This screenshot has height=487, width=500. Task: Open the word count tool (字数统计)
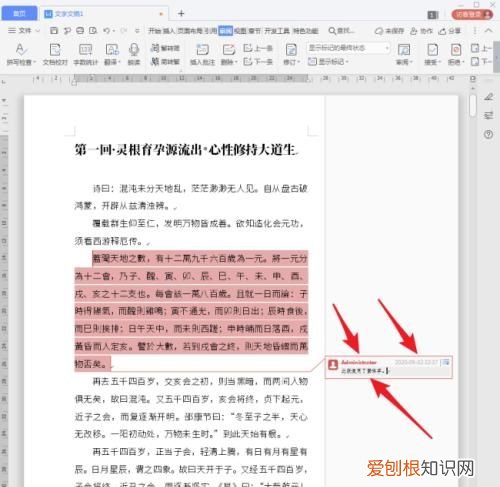[85, 54]
